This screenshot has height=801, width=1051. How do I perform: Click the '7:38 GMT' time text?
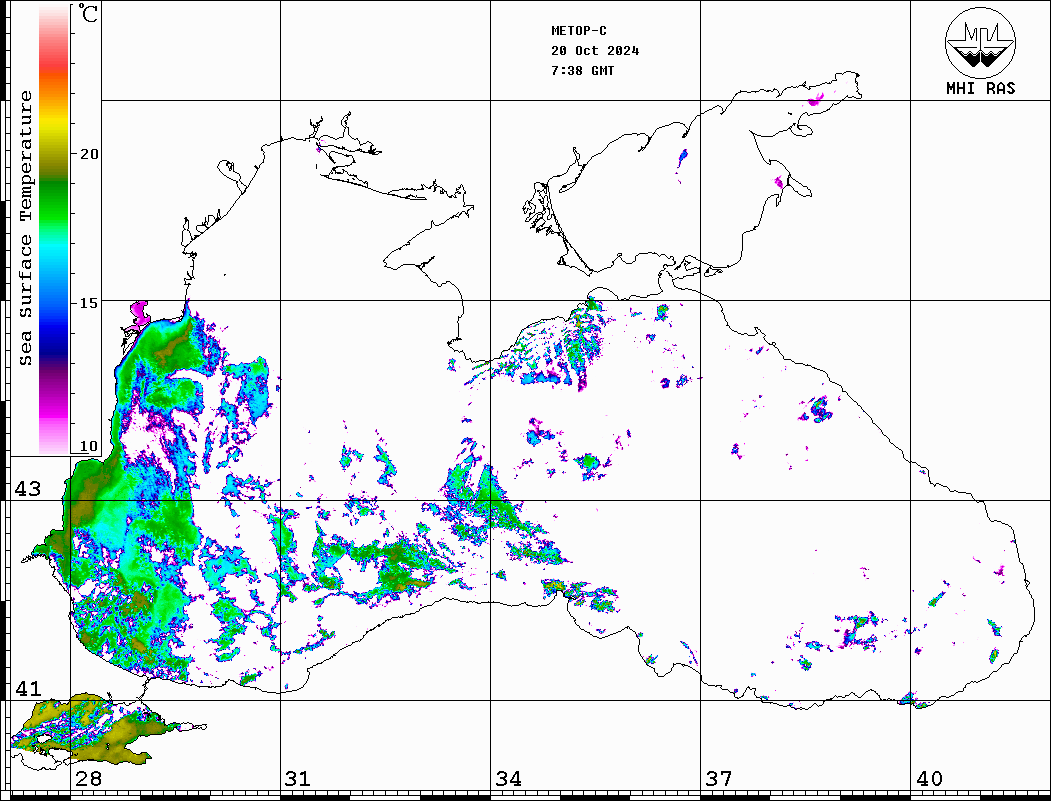pyautogui.click(x=583, y=70)
